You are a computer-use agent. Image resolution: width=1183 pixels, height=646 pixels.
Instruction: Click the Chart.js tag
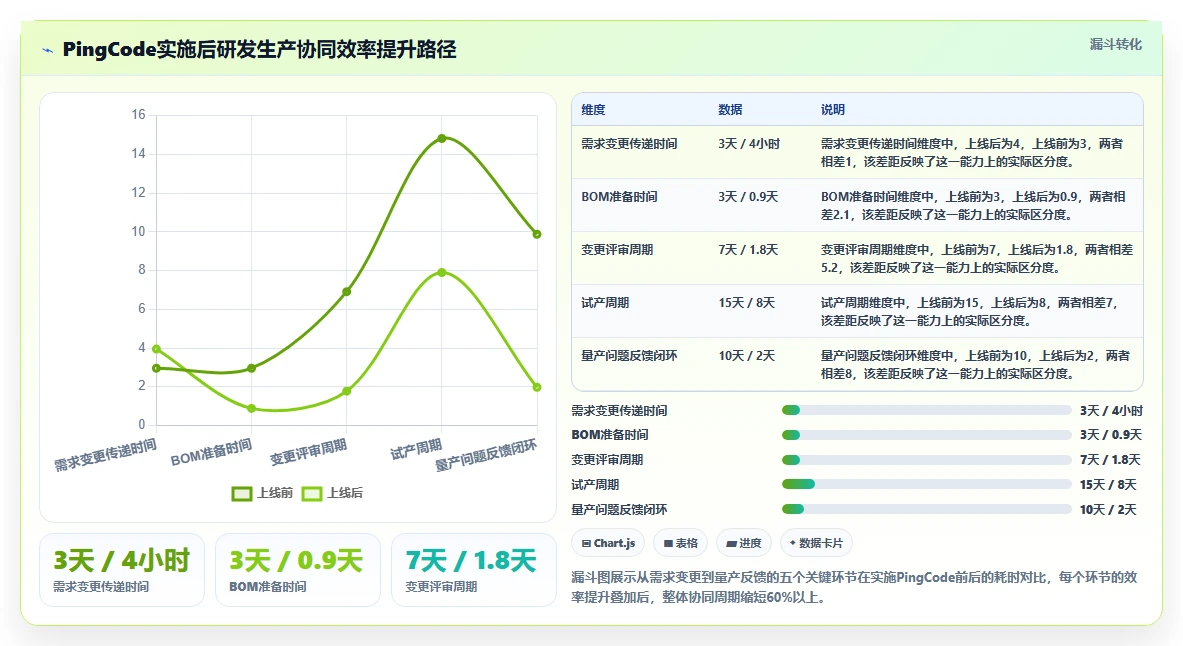coord(608,543)
